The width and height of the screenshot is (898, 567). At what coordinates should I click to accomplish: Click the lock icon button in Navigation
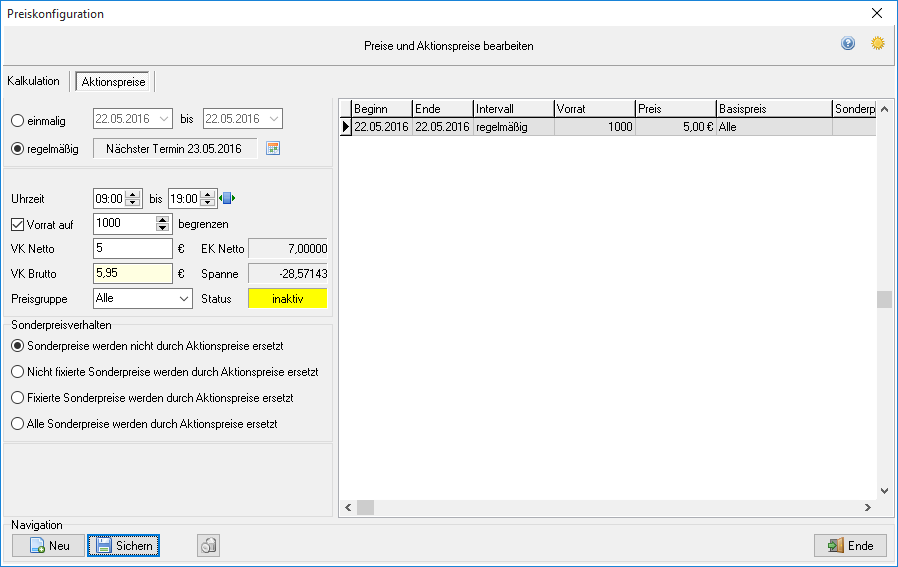click(208, 545)
